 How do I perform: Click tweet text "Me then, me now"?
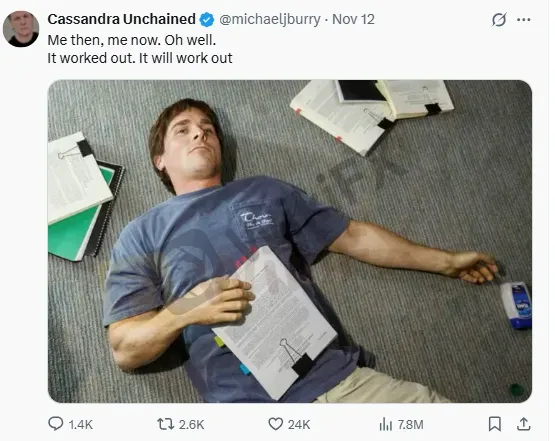[103, 40]
